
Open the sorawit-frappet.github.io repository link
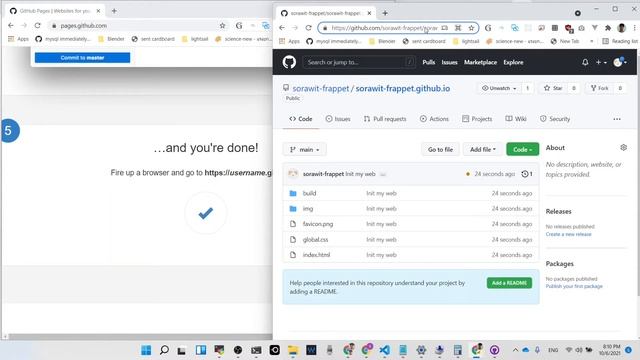tap(402, 88)
